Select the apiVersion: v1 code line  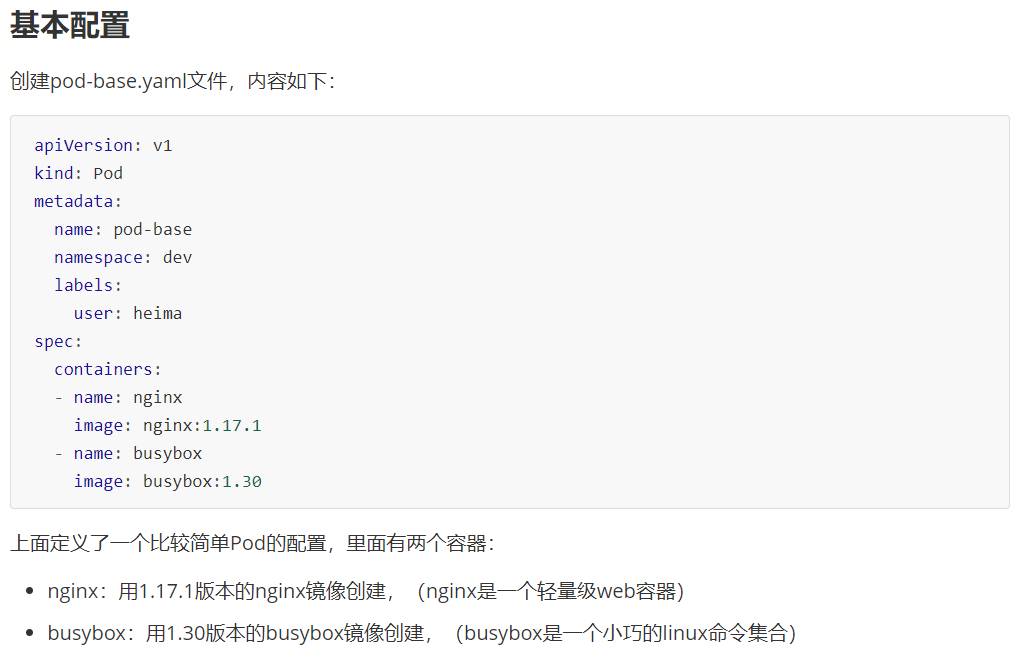103,145
